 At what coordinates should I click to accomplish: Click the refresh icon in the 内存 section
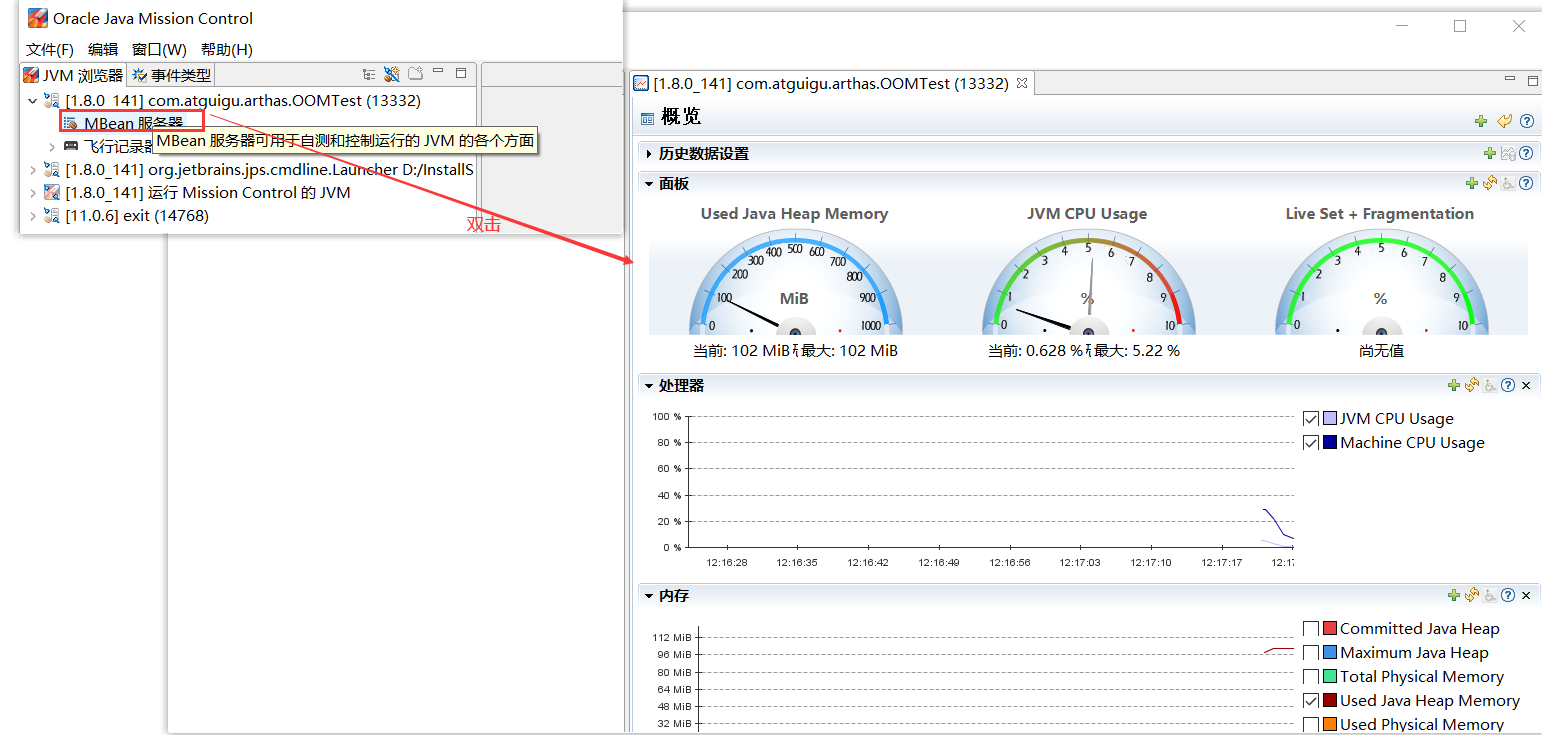[1472, 595]
